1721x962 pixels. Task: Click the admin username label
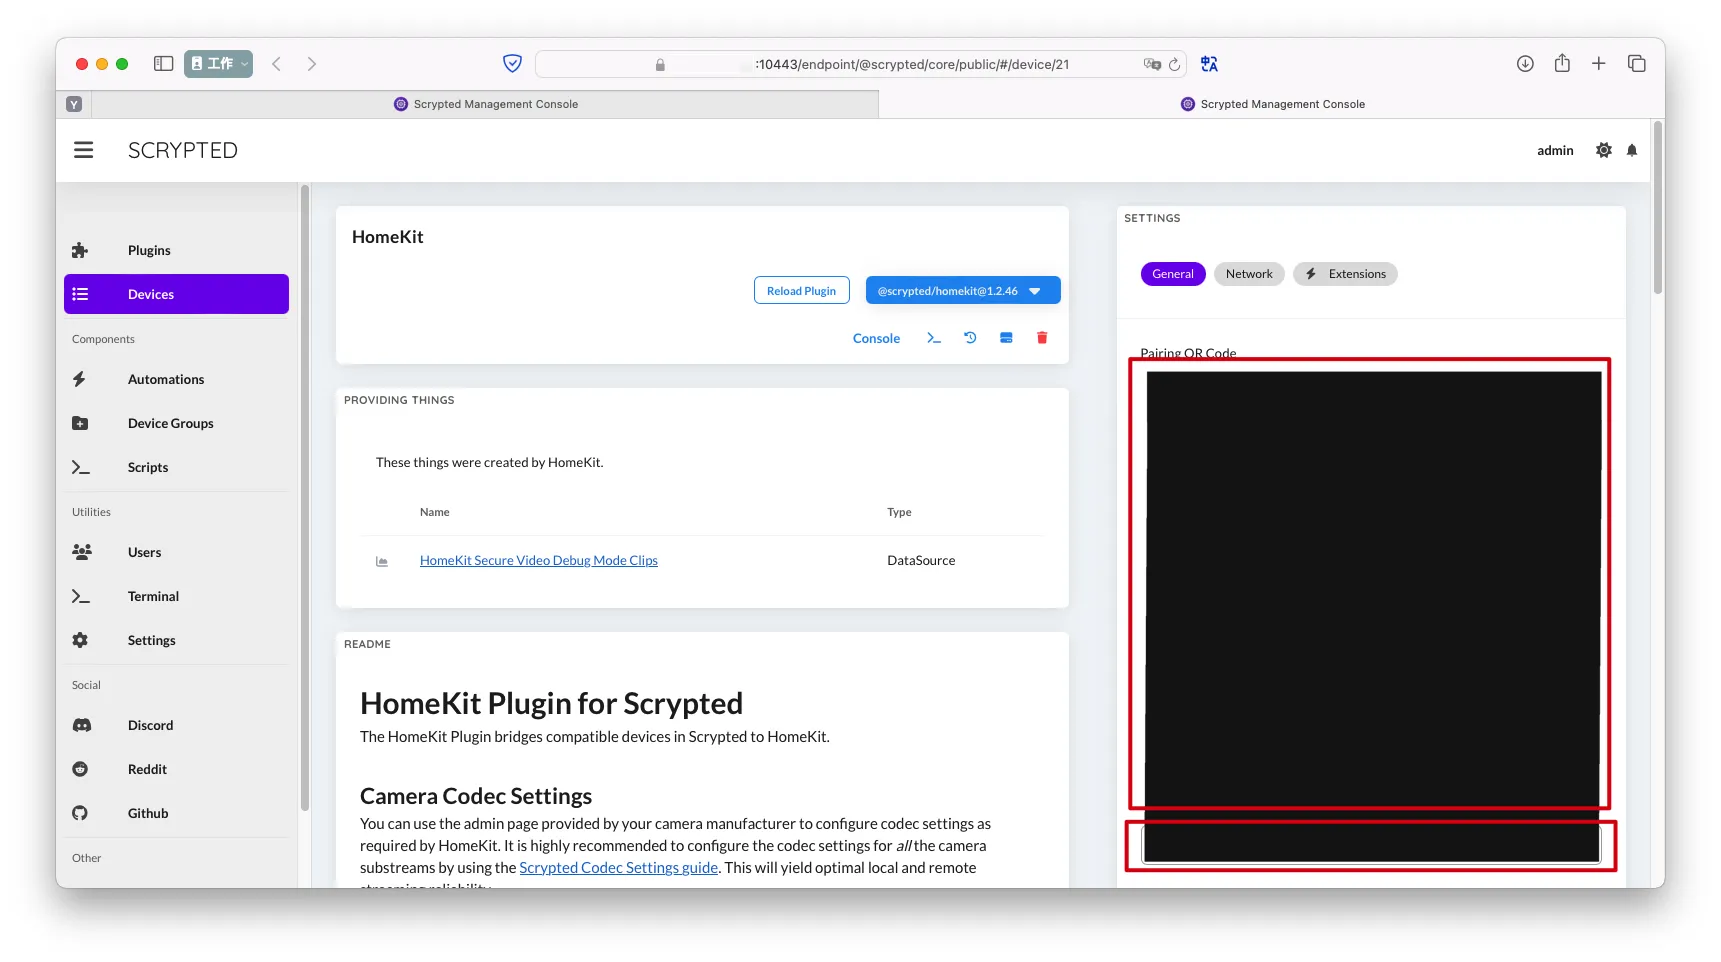[x=1555, y=150]
